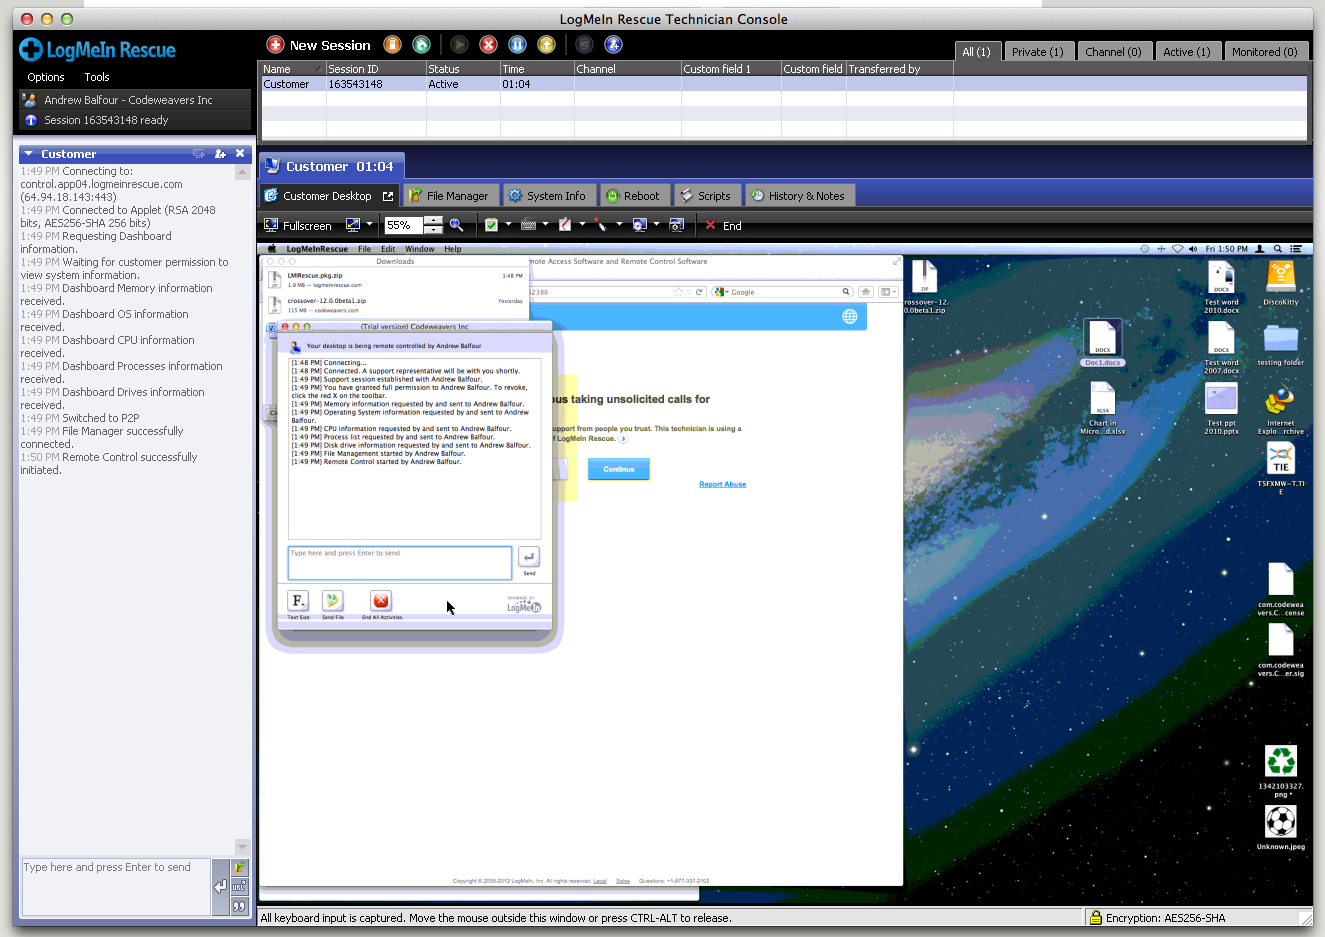The width and height of the screenshot is (1325, 937).
Task: Click the push URL icon beside chat box
Action: point(239,886)
